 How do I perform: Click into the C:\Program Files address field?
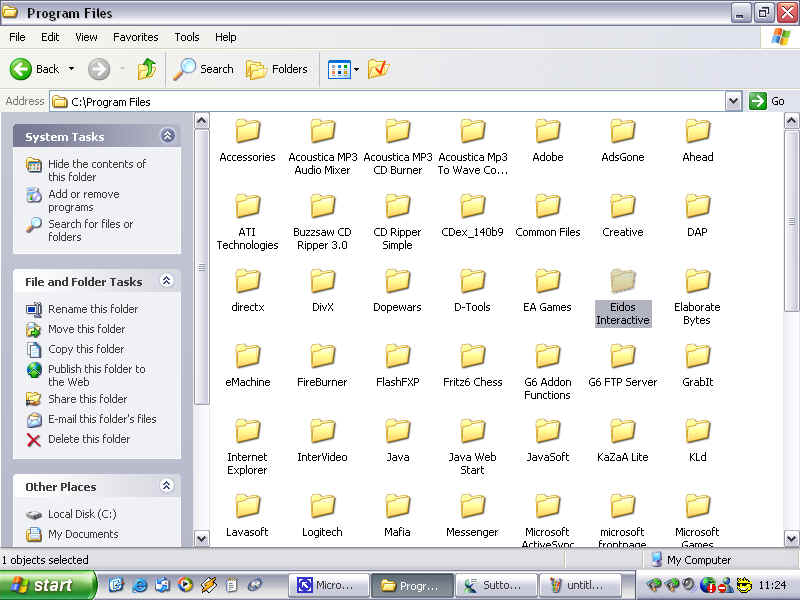tap(387, 102)
